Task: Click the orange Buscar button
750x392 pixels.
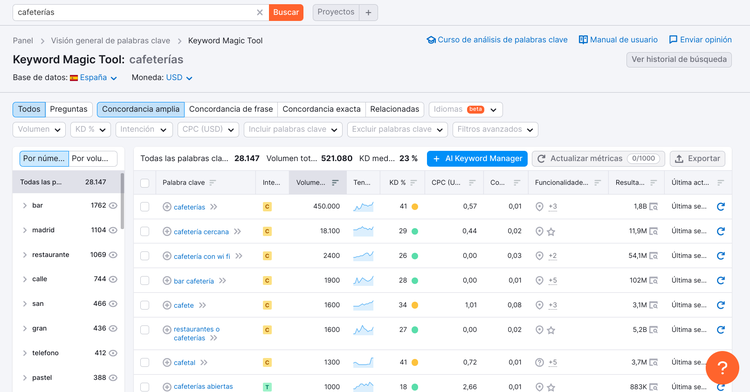Action: (x=286, y=12)
